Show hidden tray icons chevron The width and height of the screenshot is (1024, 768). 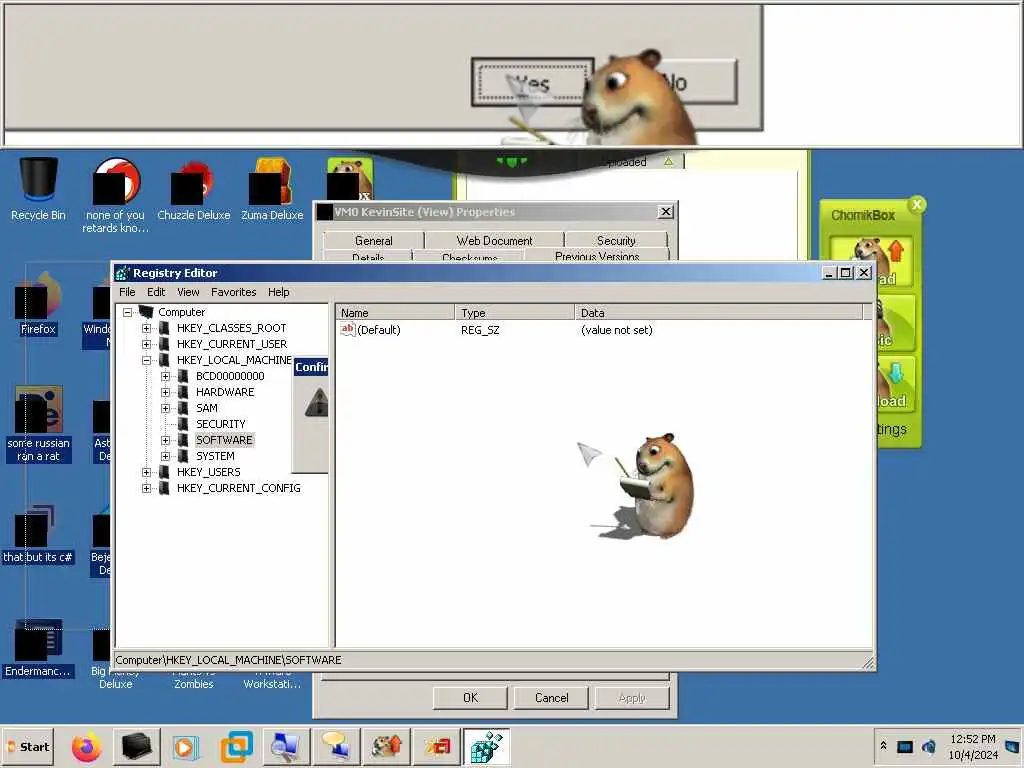click(x=883, y=746)
